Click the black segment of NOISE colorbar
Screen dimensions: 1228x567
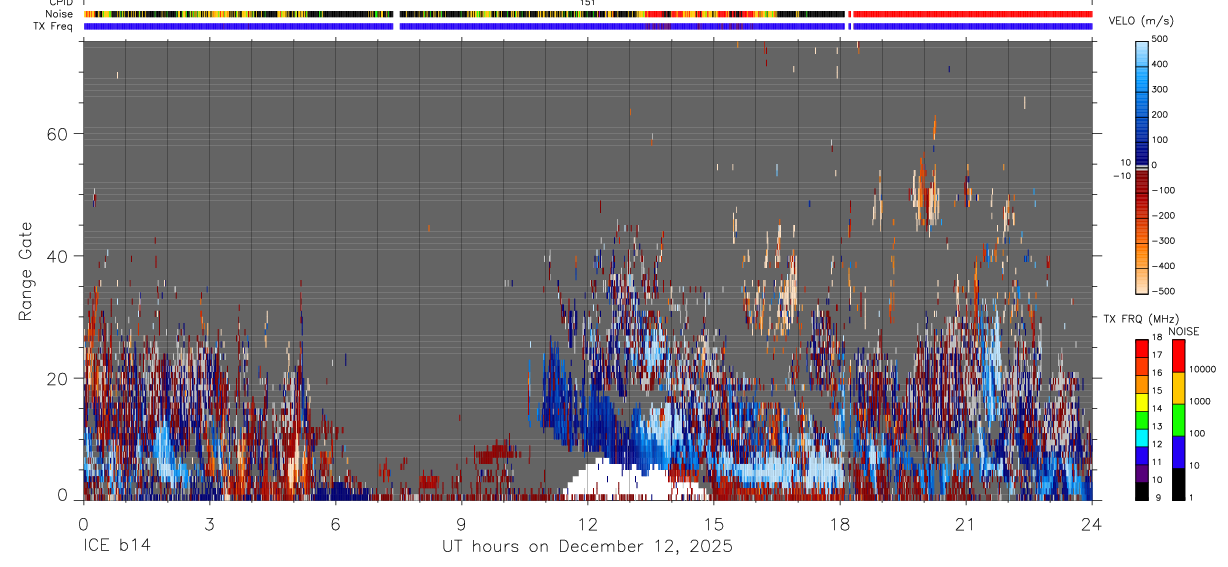point(1178,484)
